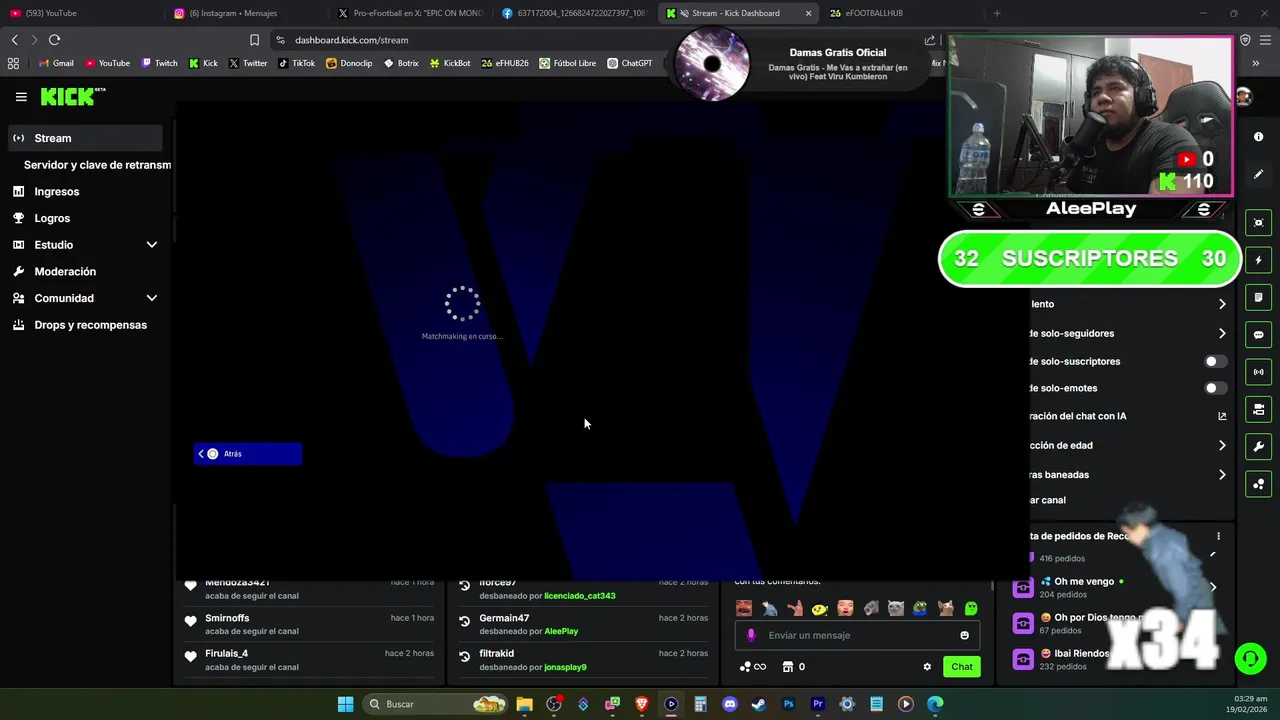The width and height of the screenshot is (1280, 720).
Task: Toggle solo-emotes chat mode
Action: (x=1215, y=388)
